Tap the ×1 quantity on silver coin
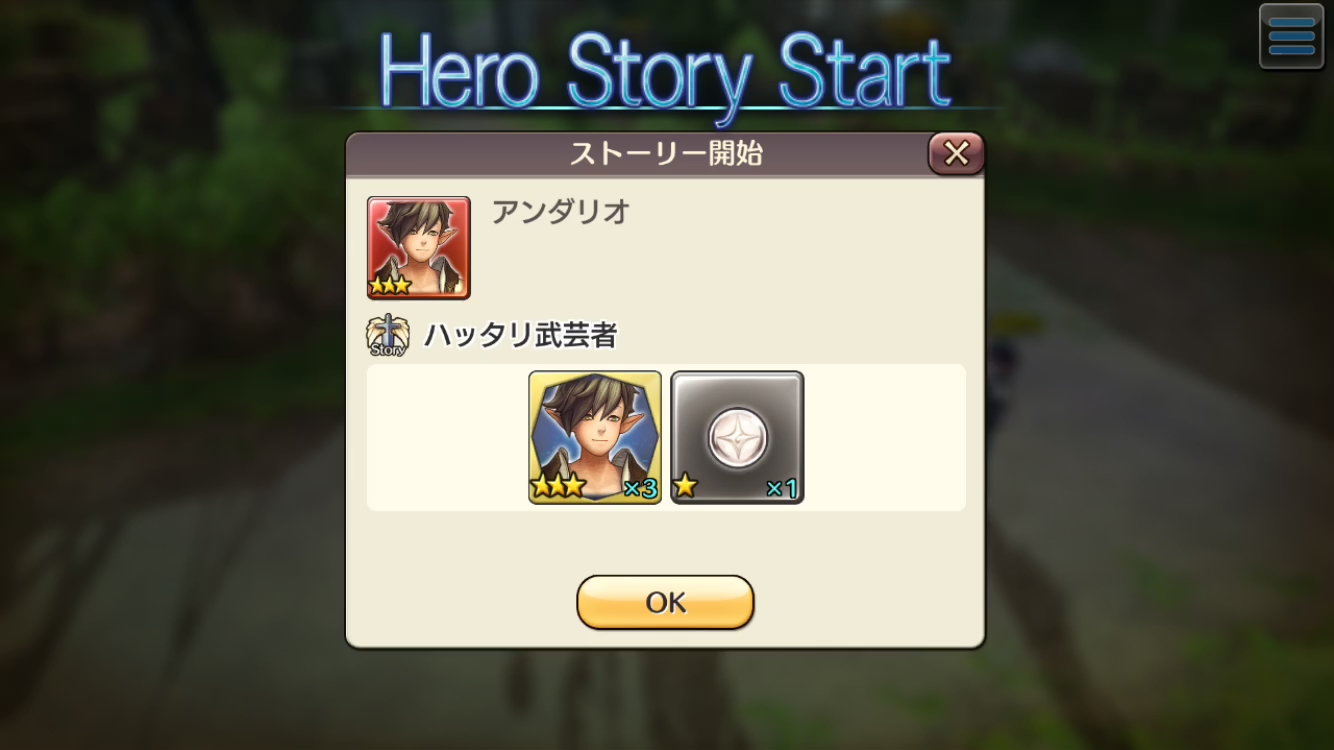1334x750 pixels. [782, 489]
